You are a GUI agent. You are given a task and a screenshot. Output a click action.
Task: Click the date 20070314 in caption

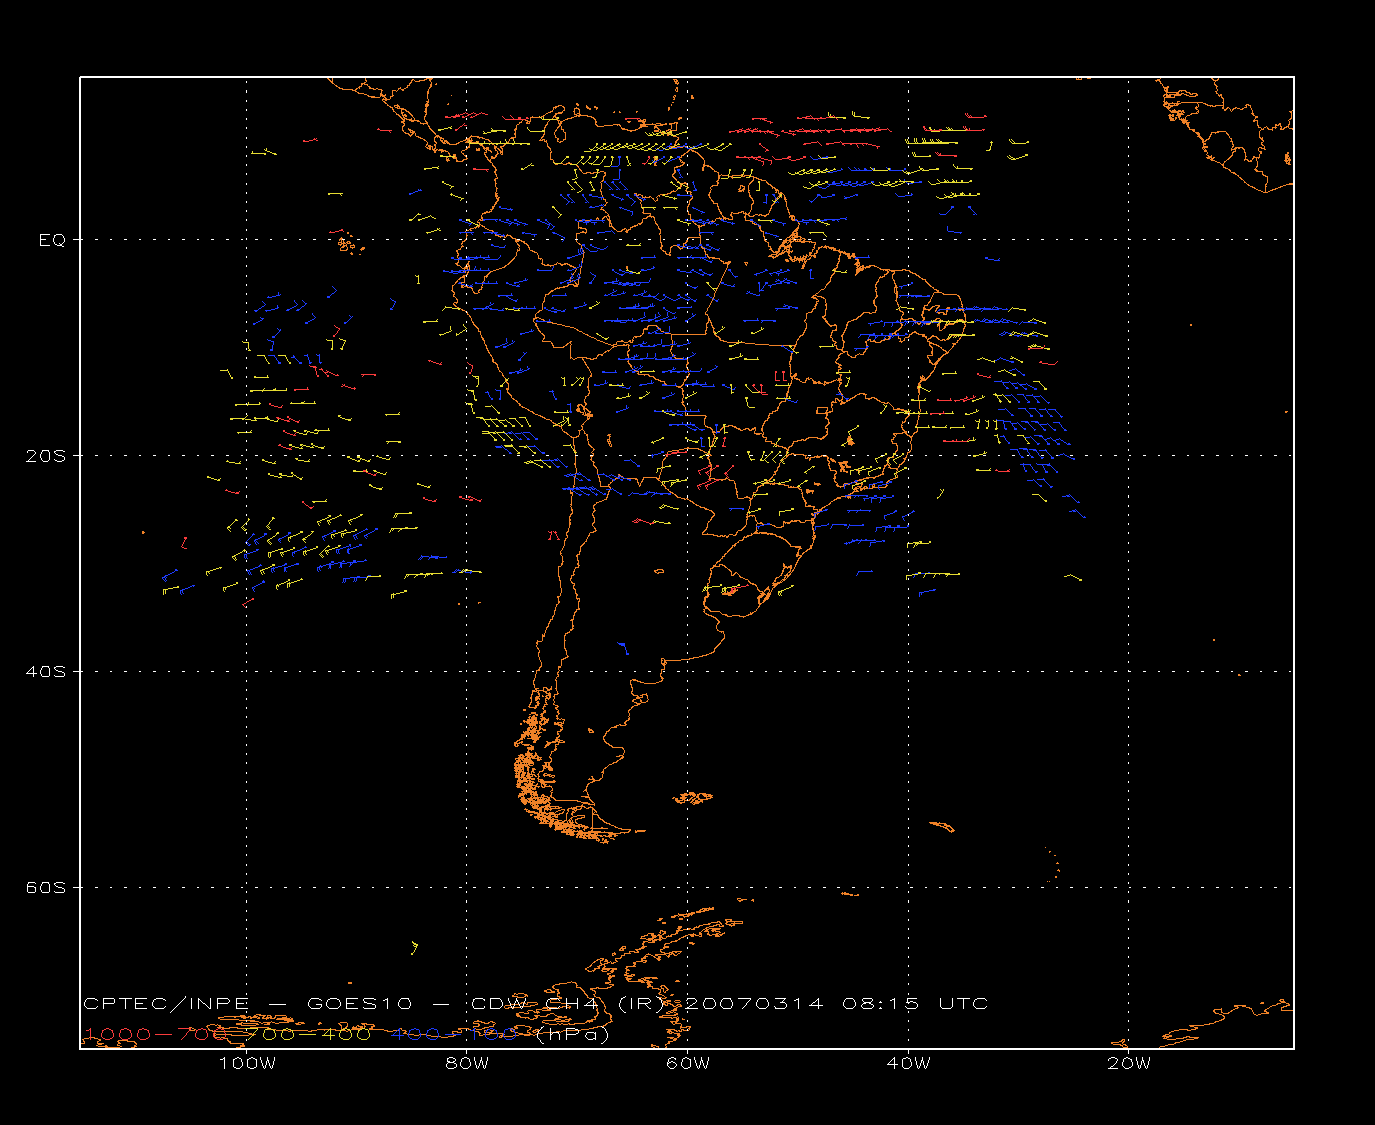pos(754,1003)
